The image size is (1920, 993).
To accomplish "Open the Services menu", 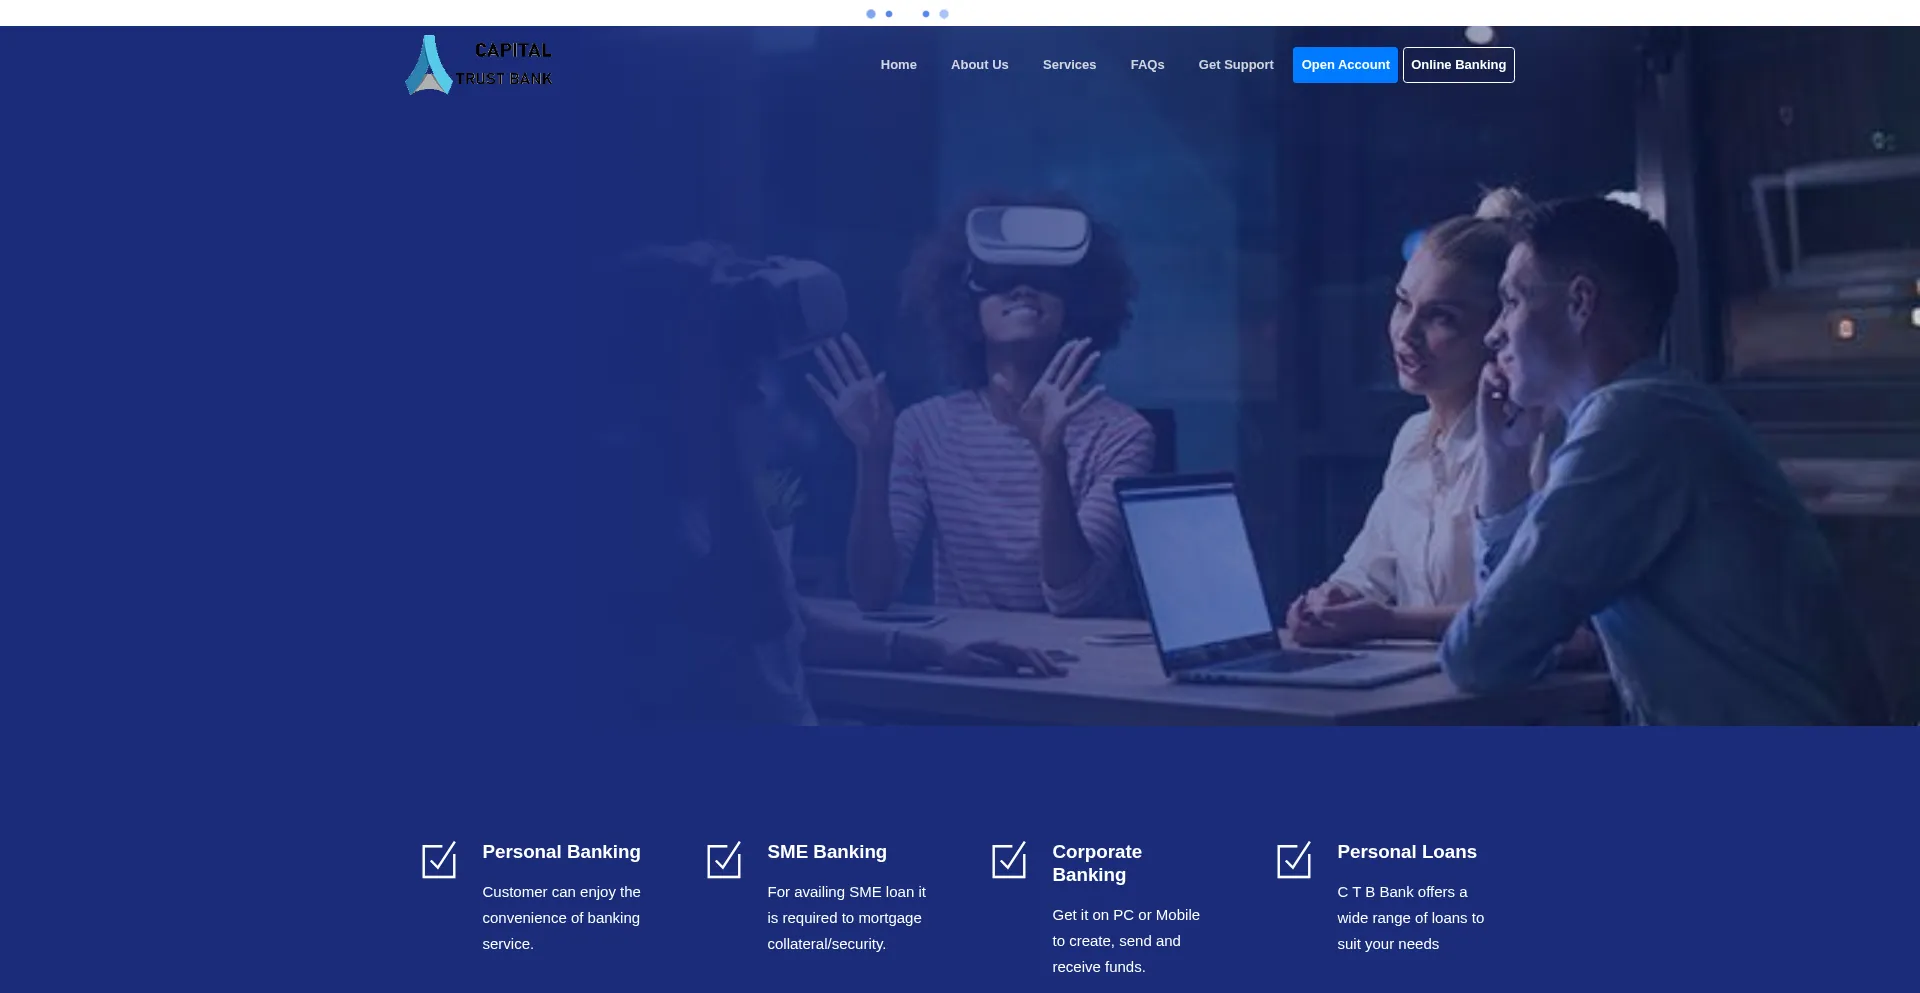I will [x=1069, y=65].
